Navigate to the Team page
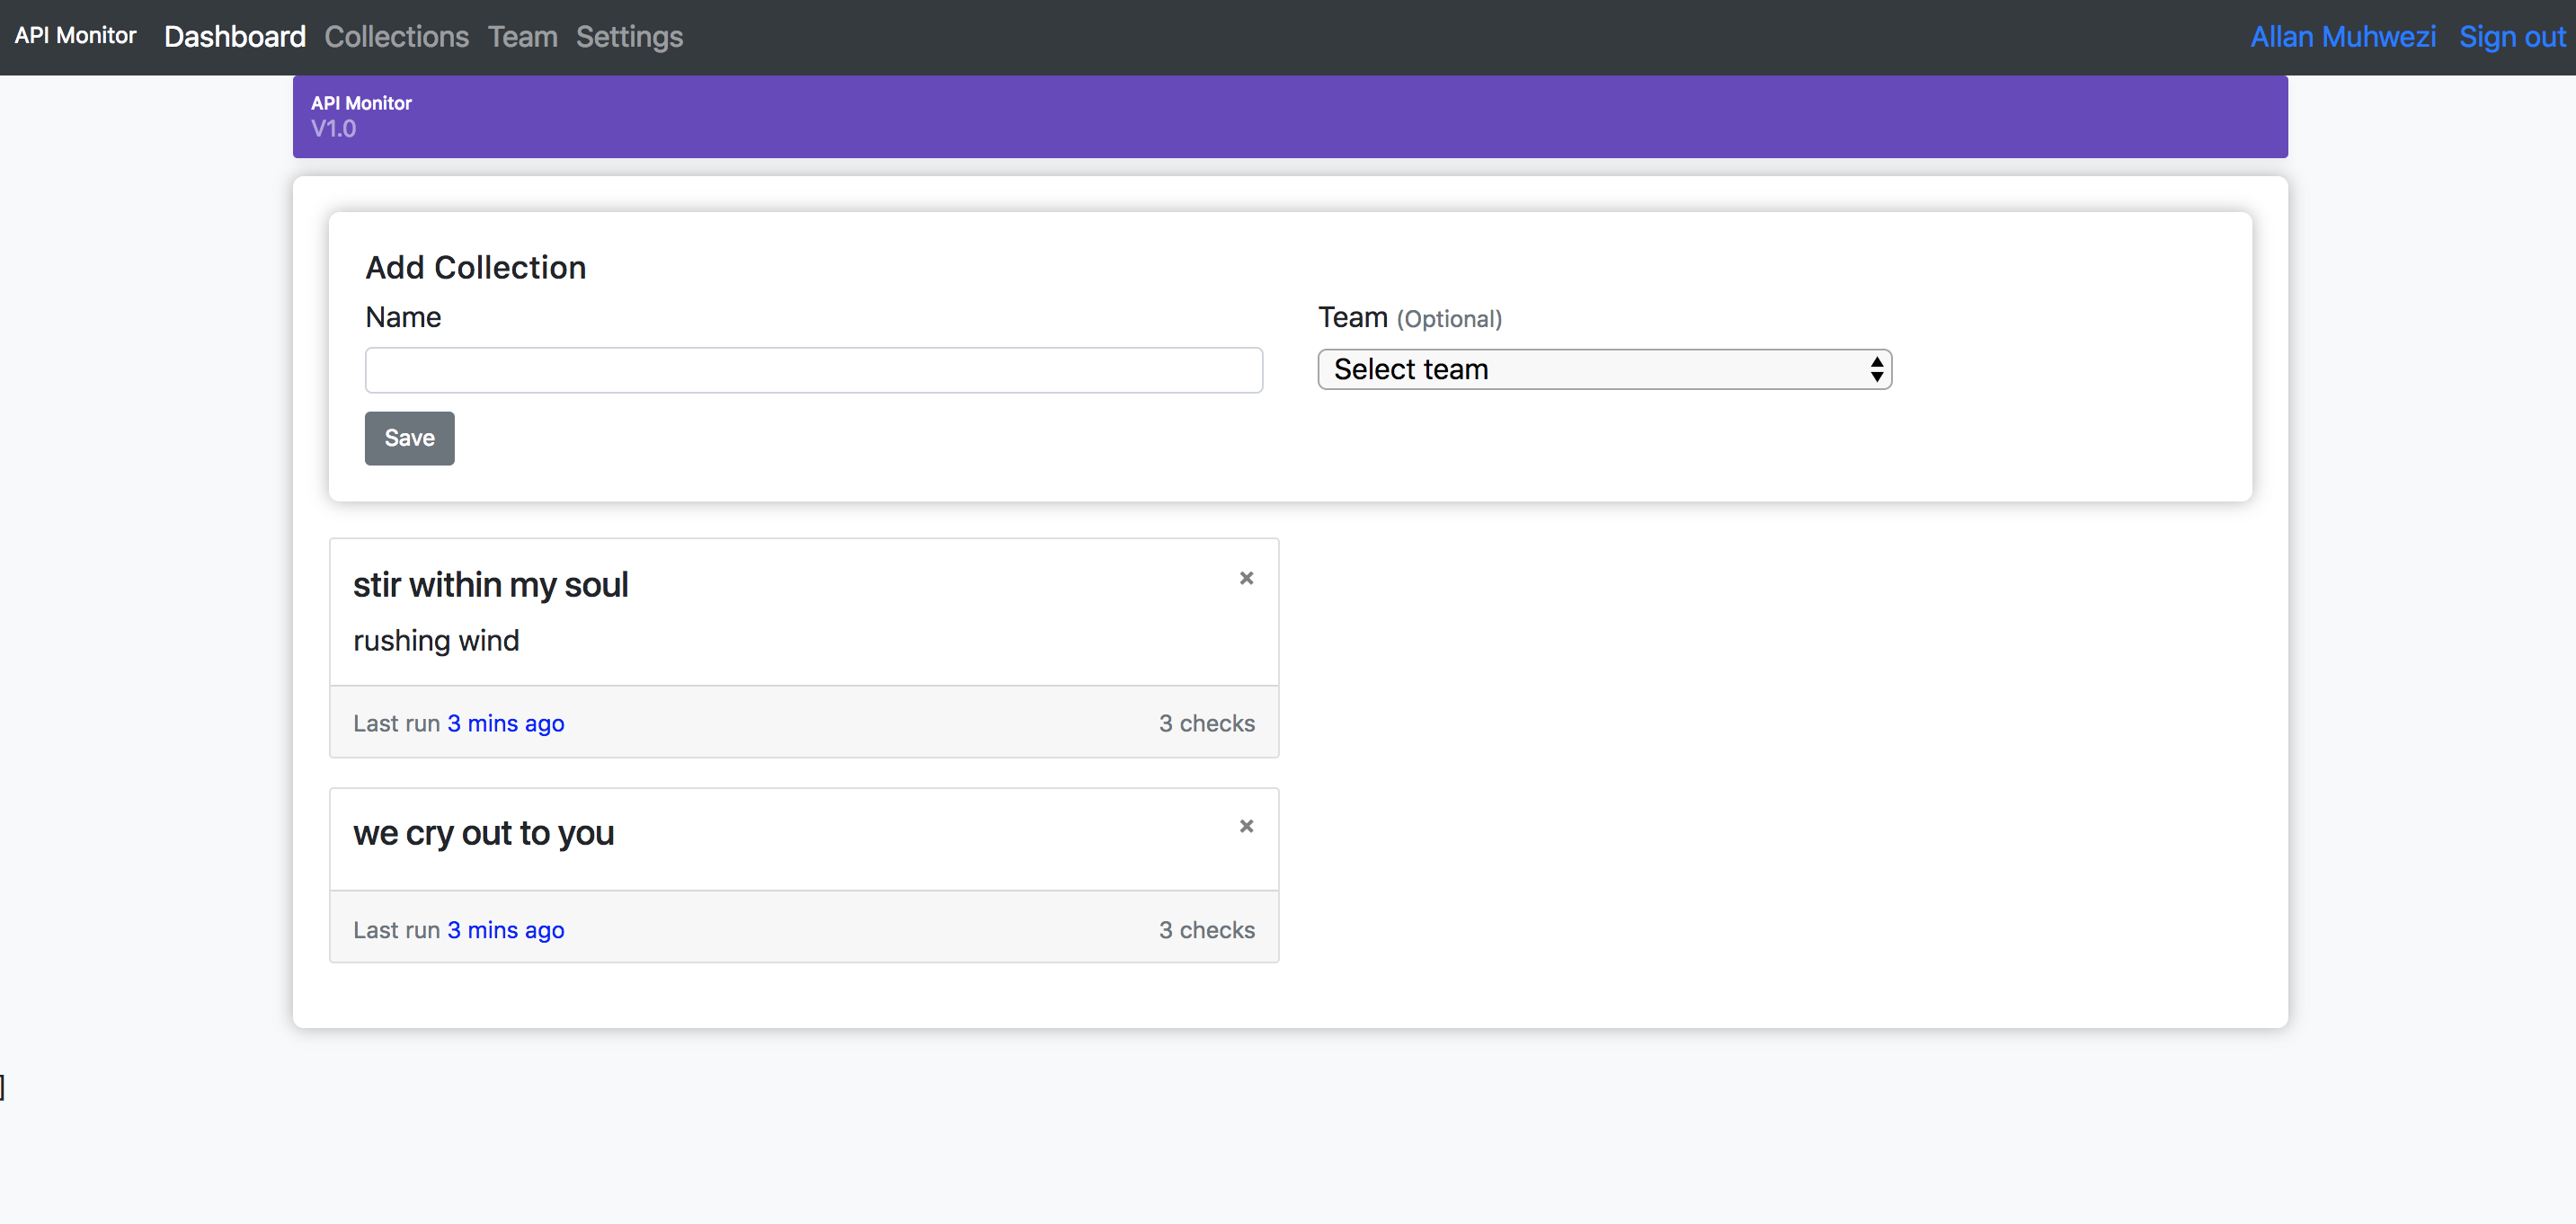 coord(522,37)
